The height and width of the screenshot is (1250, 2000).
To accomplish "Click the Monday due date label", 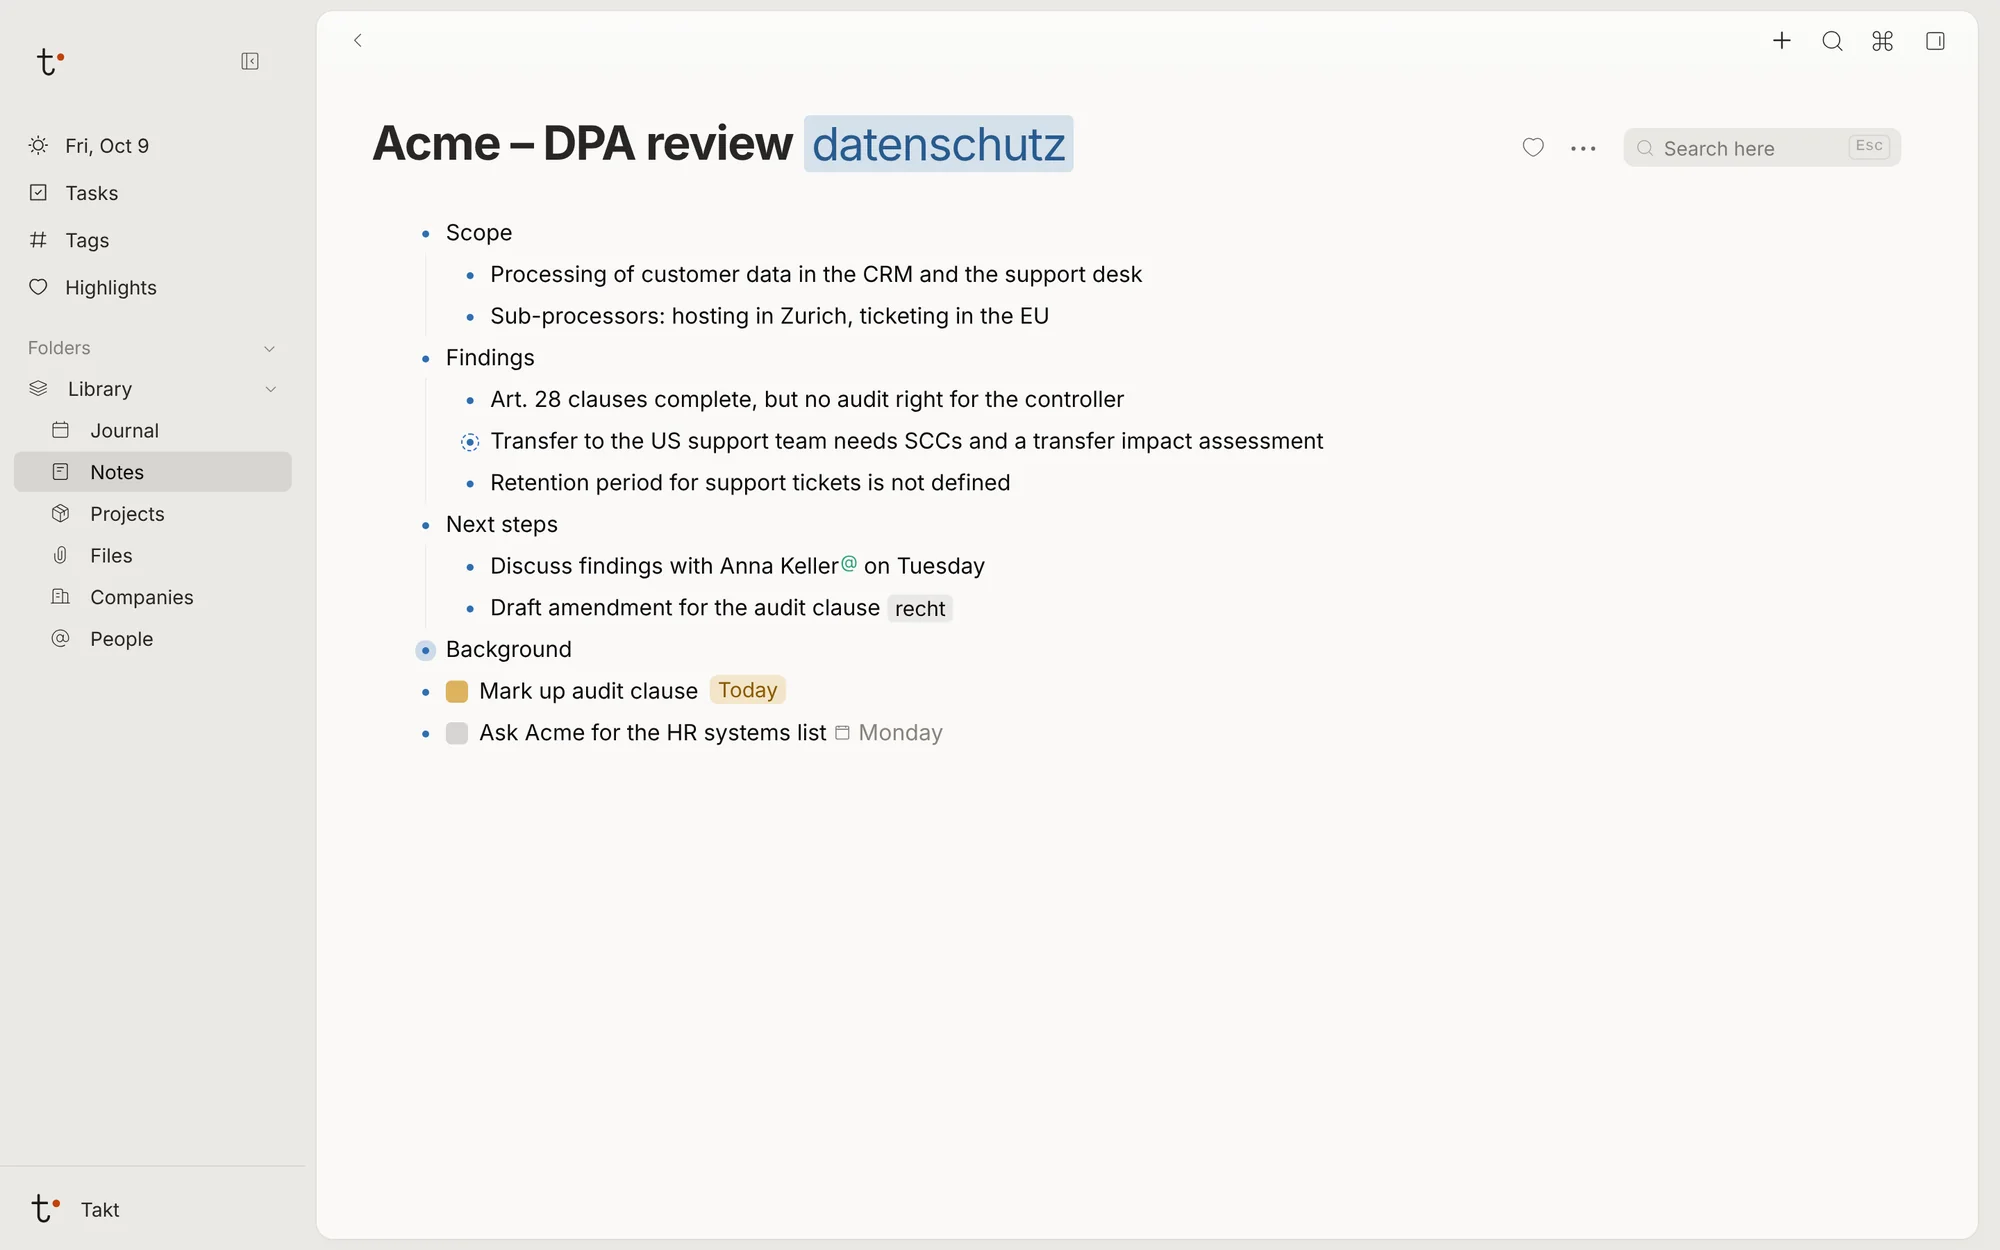I will (x=900, y=733).
